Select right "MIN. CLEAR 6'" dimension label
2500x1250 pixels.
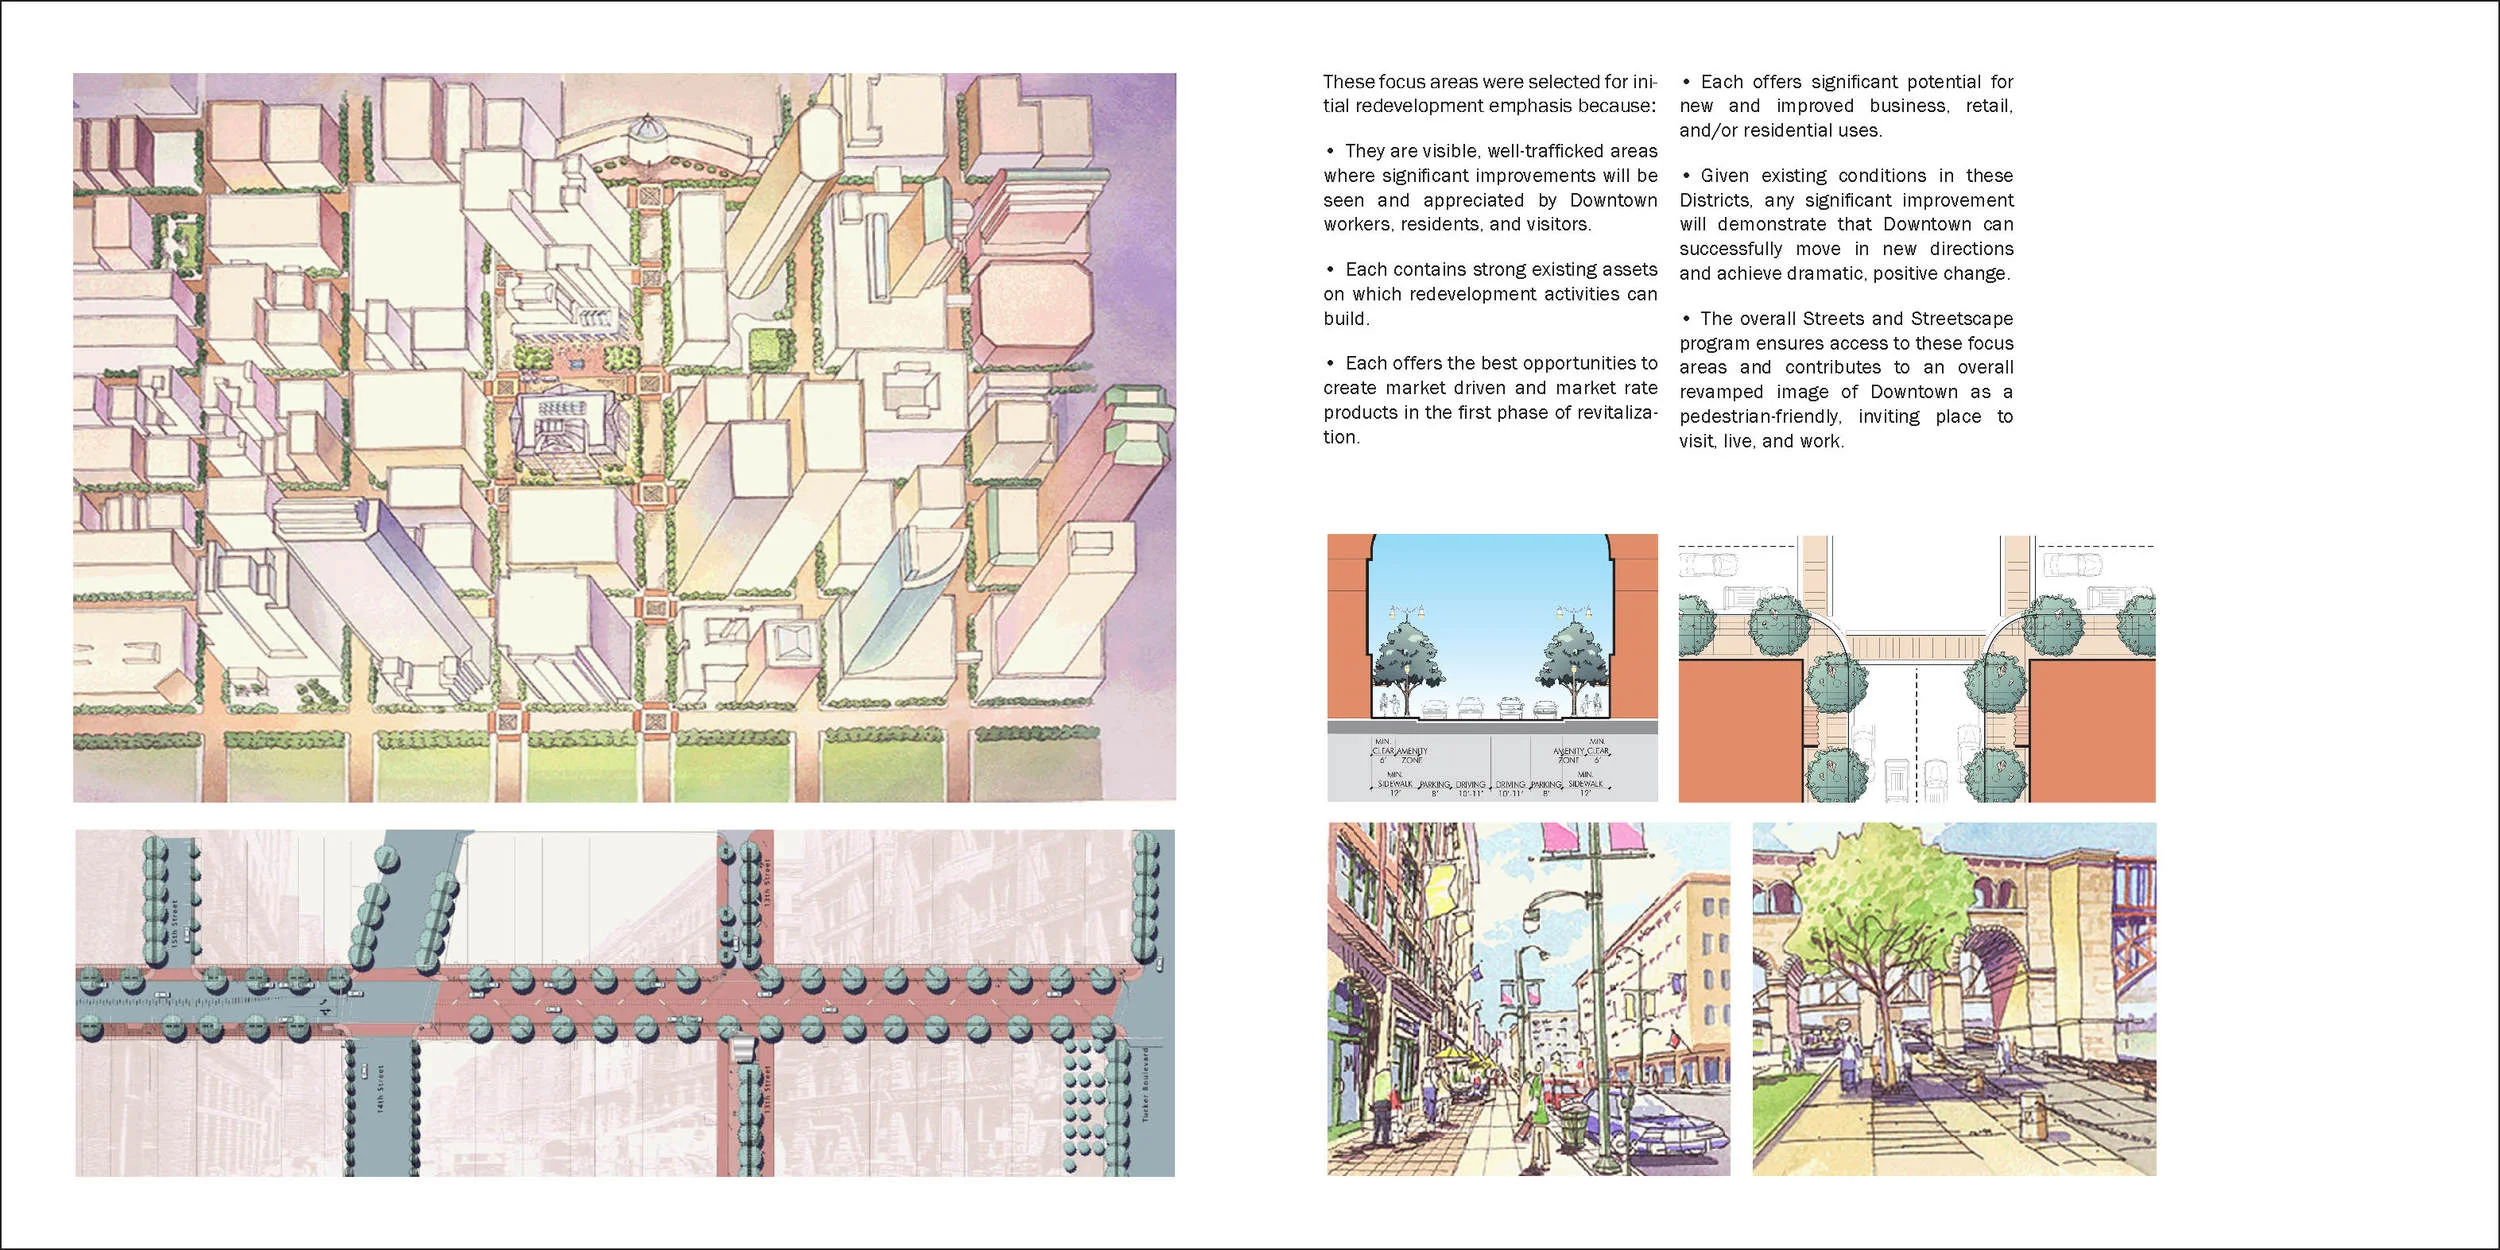[1598, 751]
